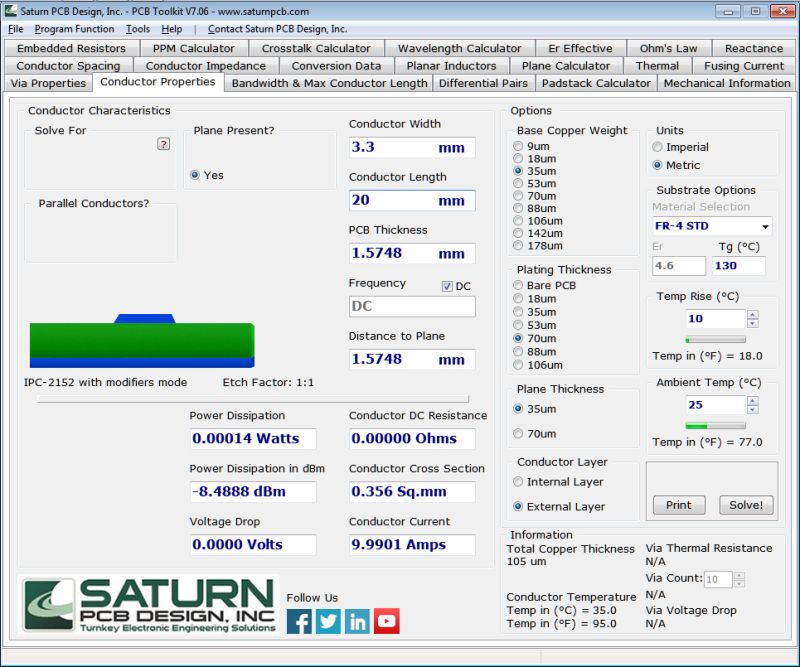Decrease Temp Rise with down arrow
The width and height of the screenshot is (800, 667).
pos(753,324)
